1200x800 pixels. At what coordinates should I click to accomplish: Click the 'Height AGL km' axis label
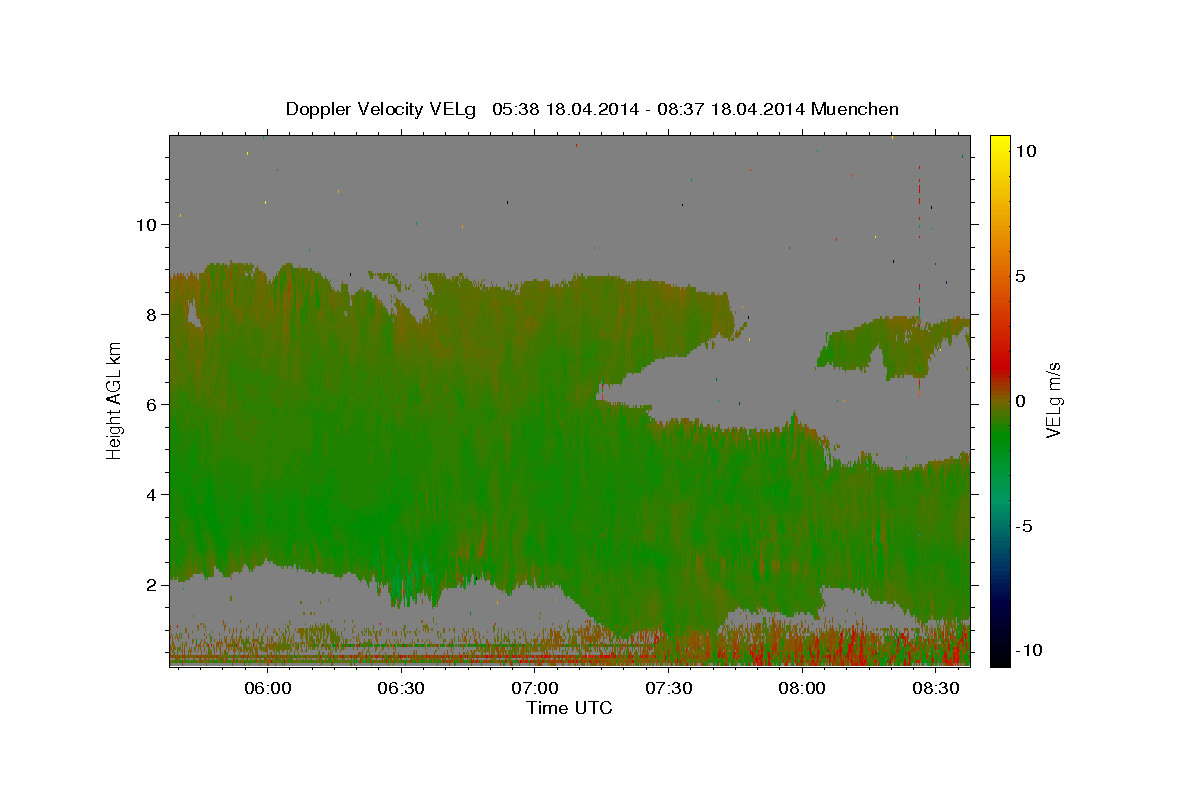point(115,400)
